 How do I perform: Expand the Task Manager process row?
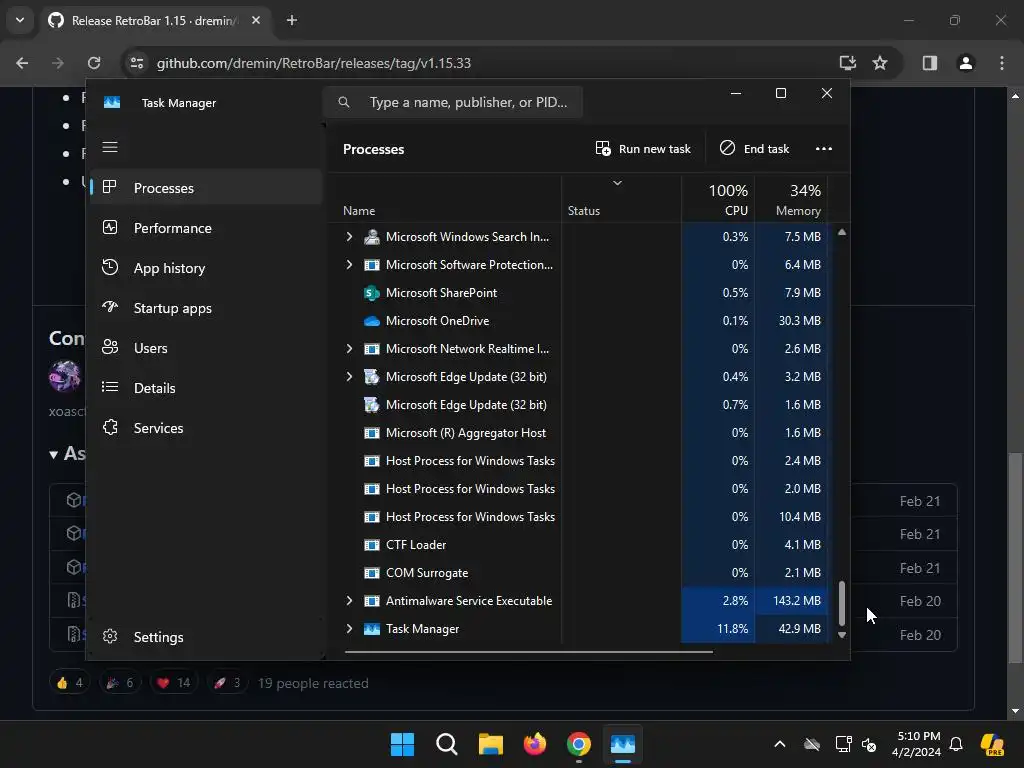pos(349,629)
